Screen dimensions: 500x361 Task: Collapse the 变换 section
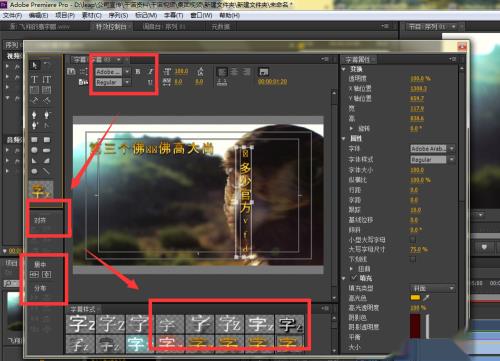click(x=344, y=69)
